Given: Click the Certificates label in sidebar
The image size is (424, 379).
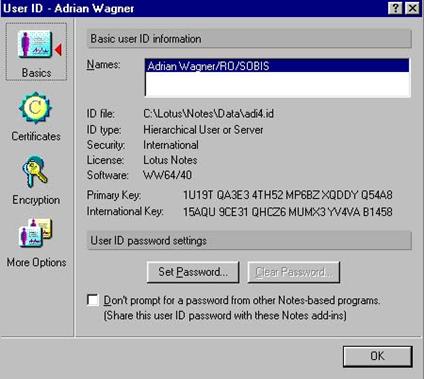Looking at the screenshot, I should pos(36,136).
